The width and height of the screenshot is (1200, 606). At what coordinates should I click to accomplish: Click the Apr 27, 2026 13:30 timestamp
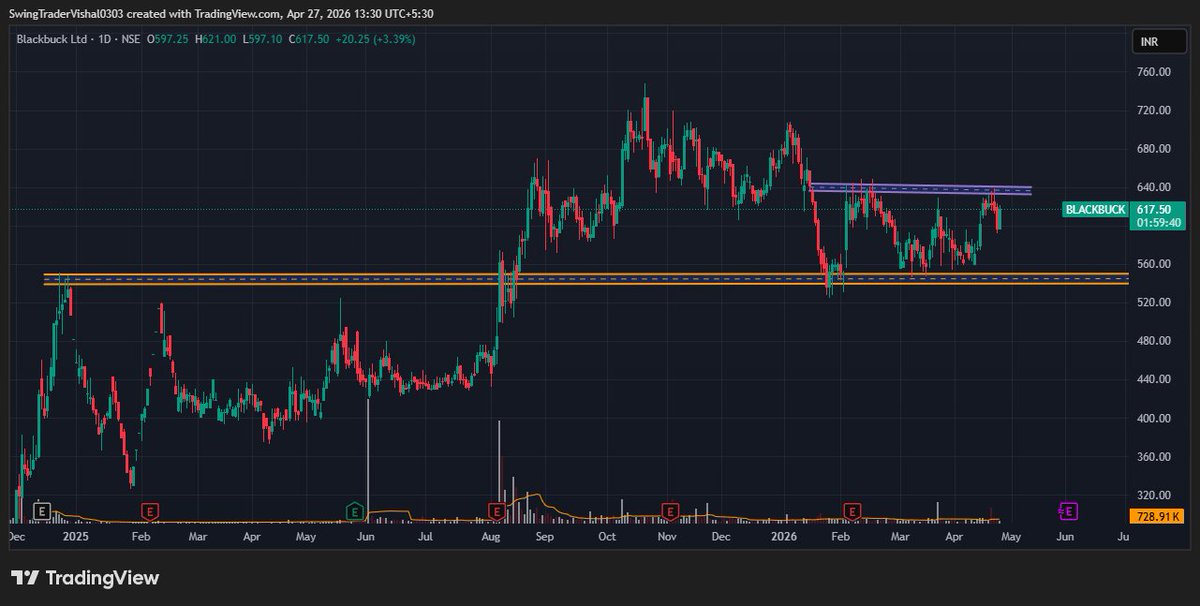pyautogui.click(x=360, y=13)
